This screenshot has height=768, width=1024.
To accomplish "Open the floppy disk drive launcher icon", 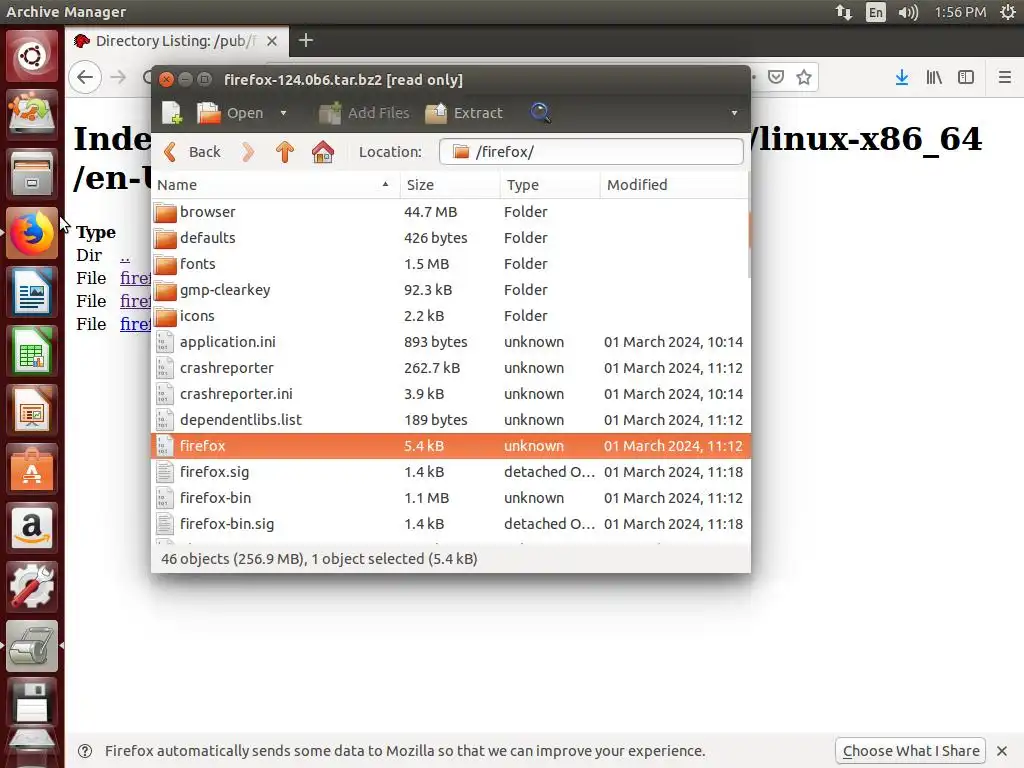I will click(x=32, y=704).
